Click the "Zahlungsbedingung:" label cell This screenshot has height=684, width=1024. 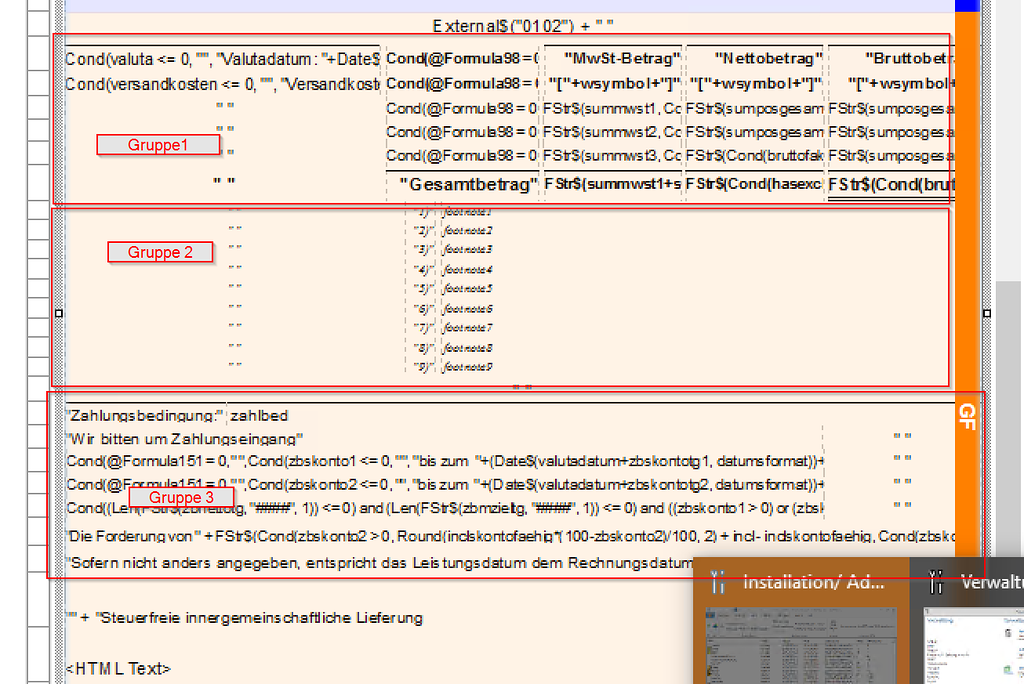click(145, 415)
